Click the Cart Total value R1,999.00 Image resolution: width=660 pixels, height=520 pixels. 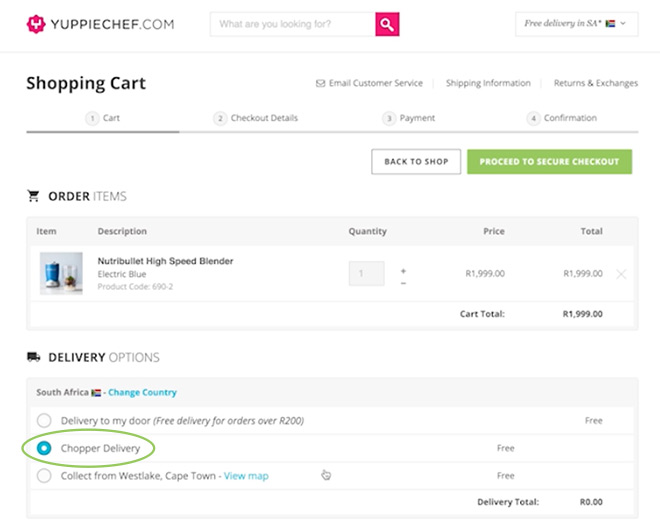[x=583, y=314]
